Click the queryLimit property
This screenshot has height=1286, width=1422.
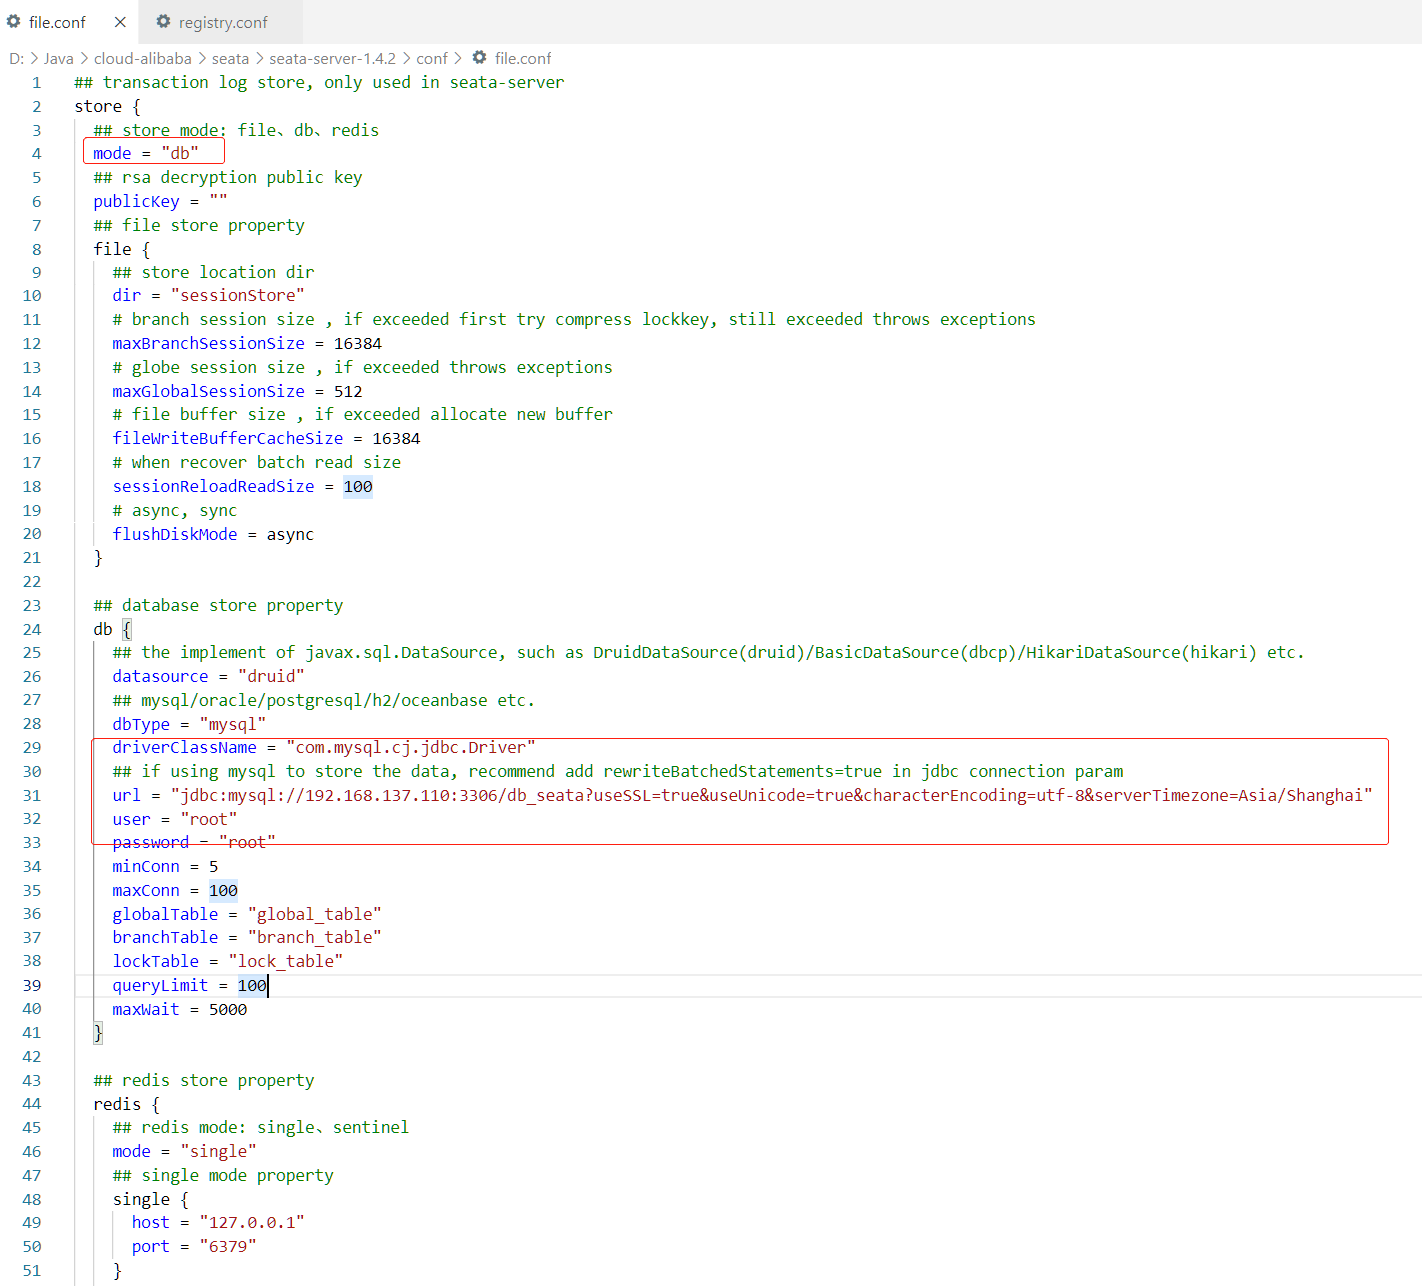pyautogui.click(x=160, y=985)
